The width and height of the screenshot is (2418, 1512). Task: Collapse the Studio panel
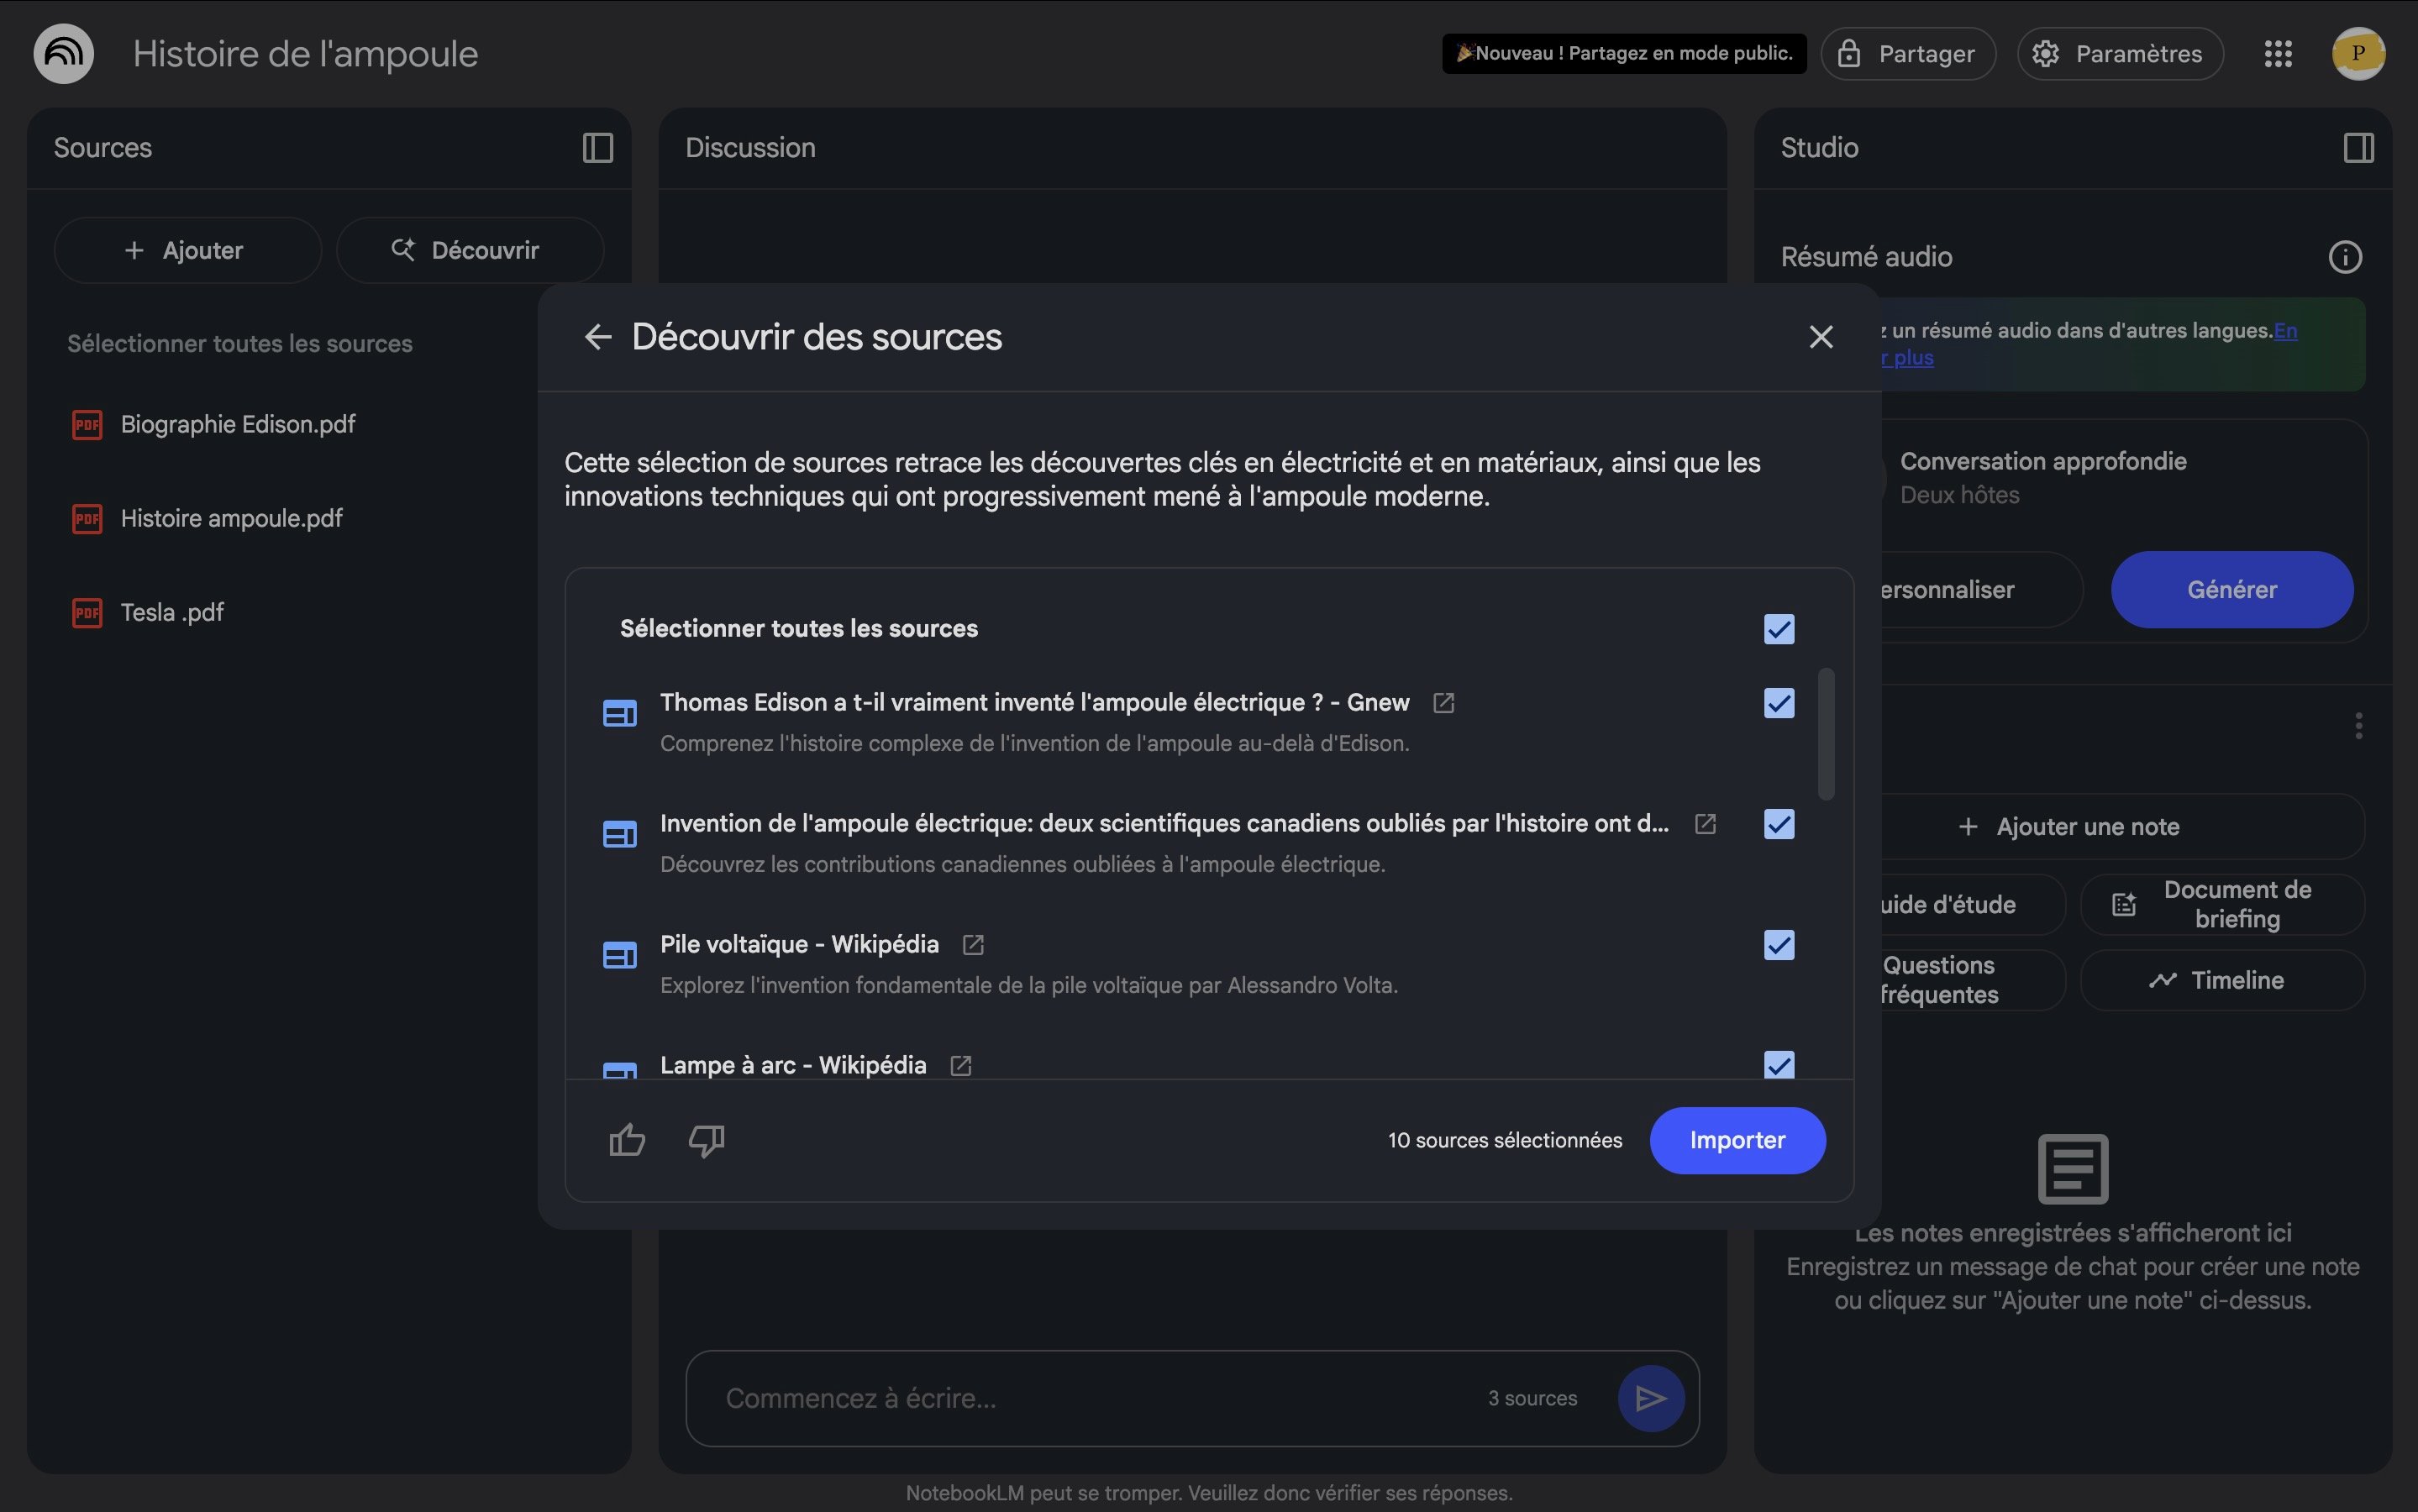(2358, 148)
